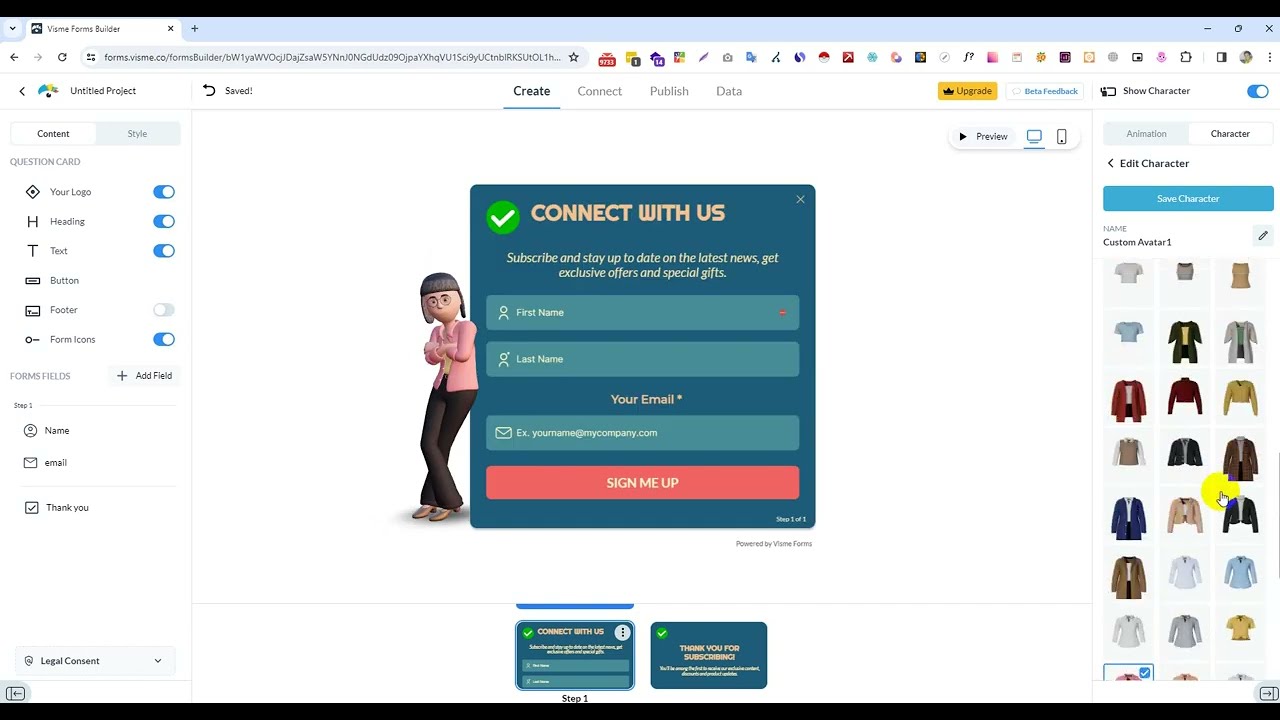
Task: Collapse left panel icon at bottom-left
Action: 15,694
